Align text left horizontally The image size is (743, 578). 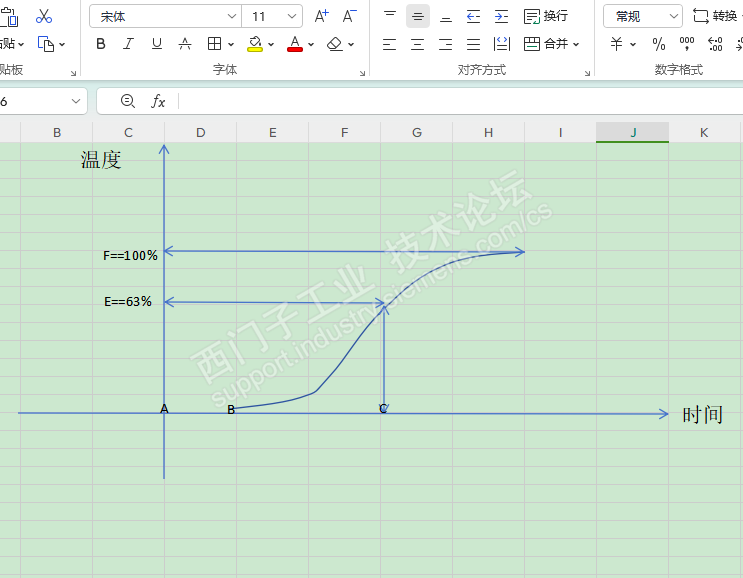coord(390,45)
